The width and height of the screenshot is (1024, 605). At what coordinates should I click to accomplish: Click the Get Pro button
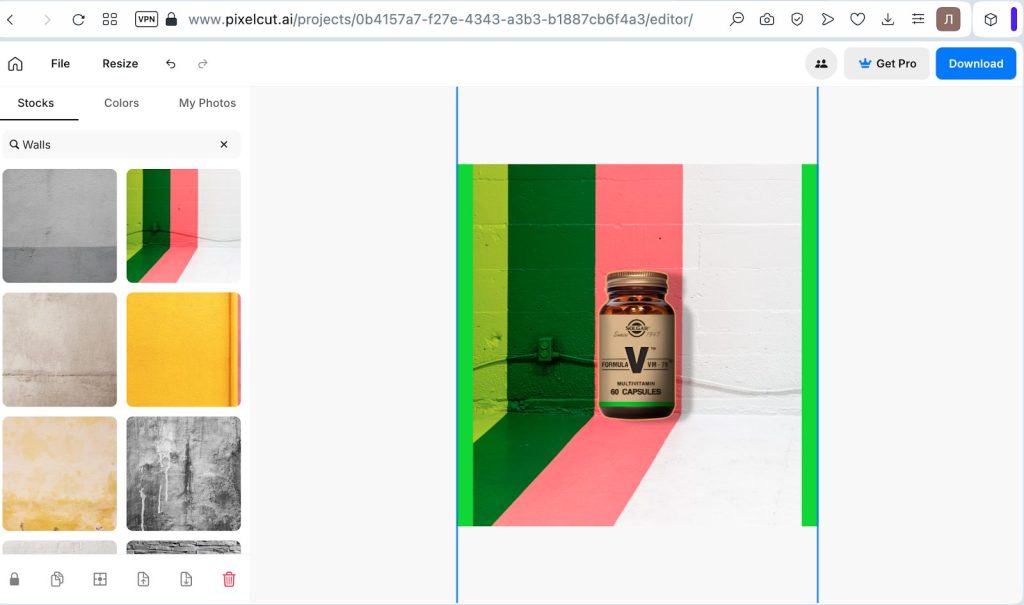[x=886, y=63]
